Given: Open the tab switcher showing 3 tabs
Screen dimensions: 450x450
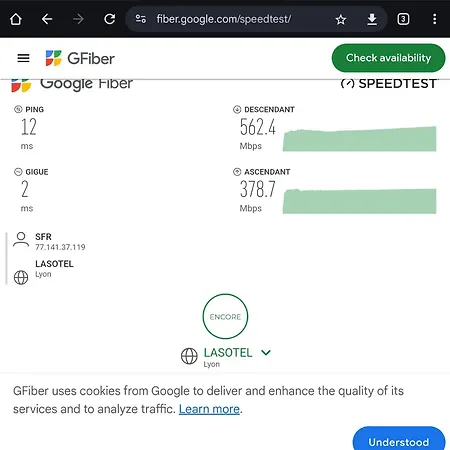Looking at the screenshot, I should [x=403, y=19].
